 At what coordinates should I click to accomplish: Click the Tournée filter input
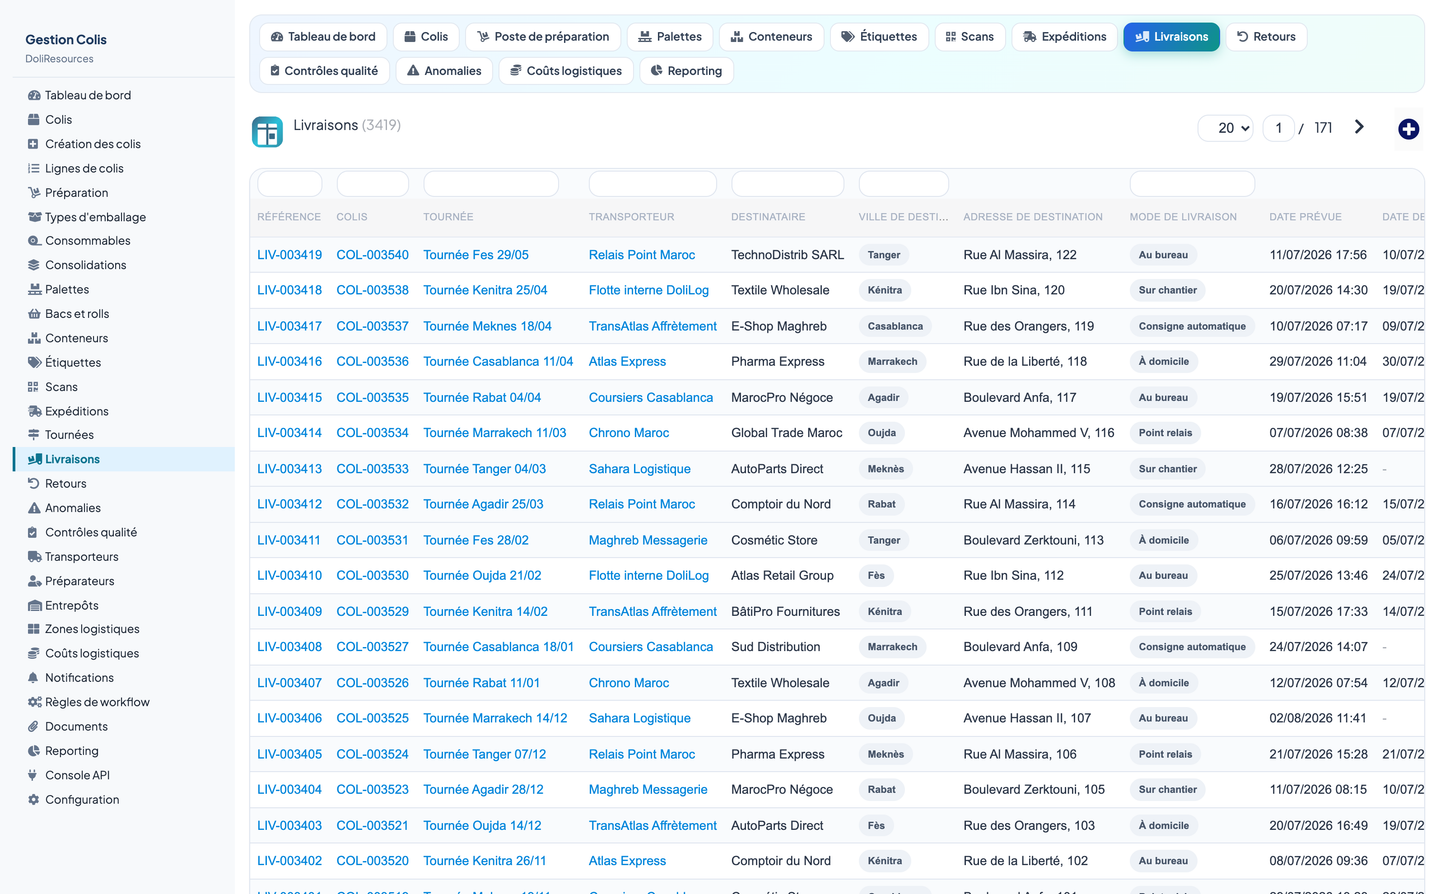pos(491,184)
